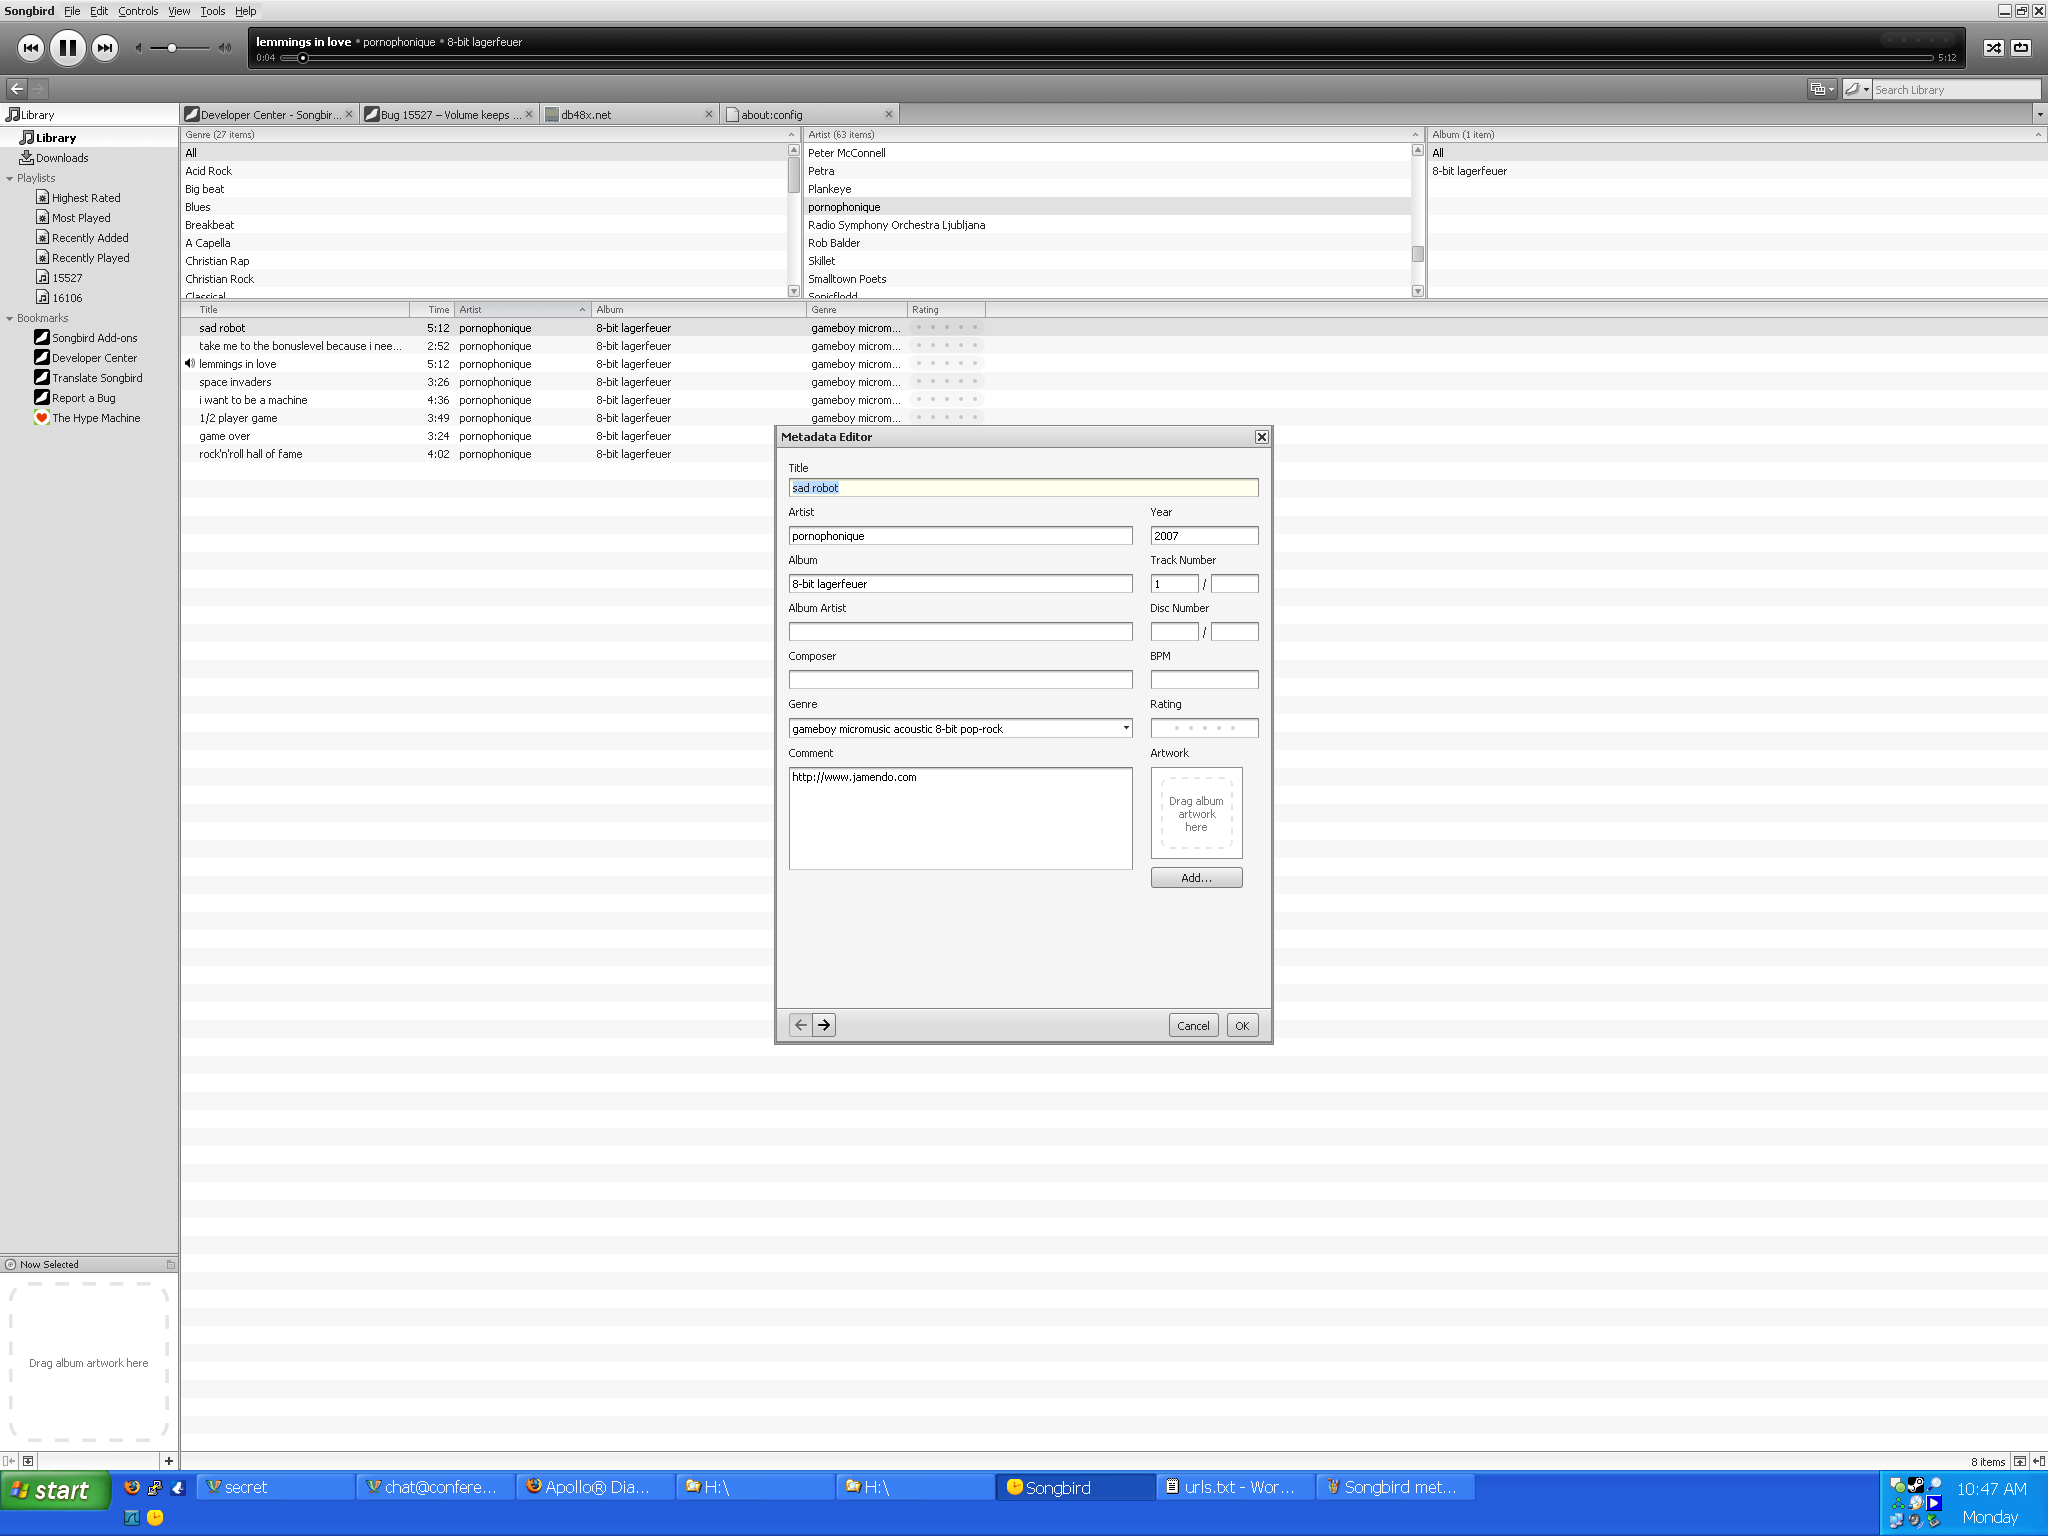The image size is (2048, 1536).
Task: Sort tracks by the Artist column header
Action: [x=522, y=310]
